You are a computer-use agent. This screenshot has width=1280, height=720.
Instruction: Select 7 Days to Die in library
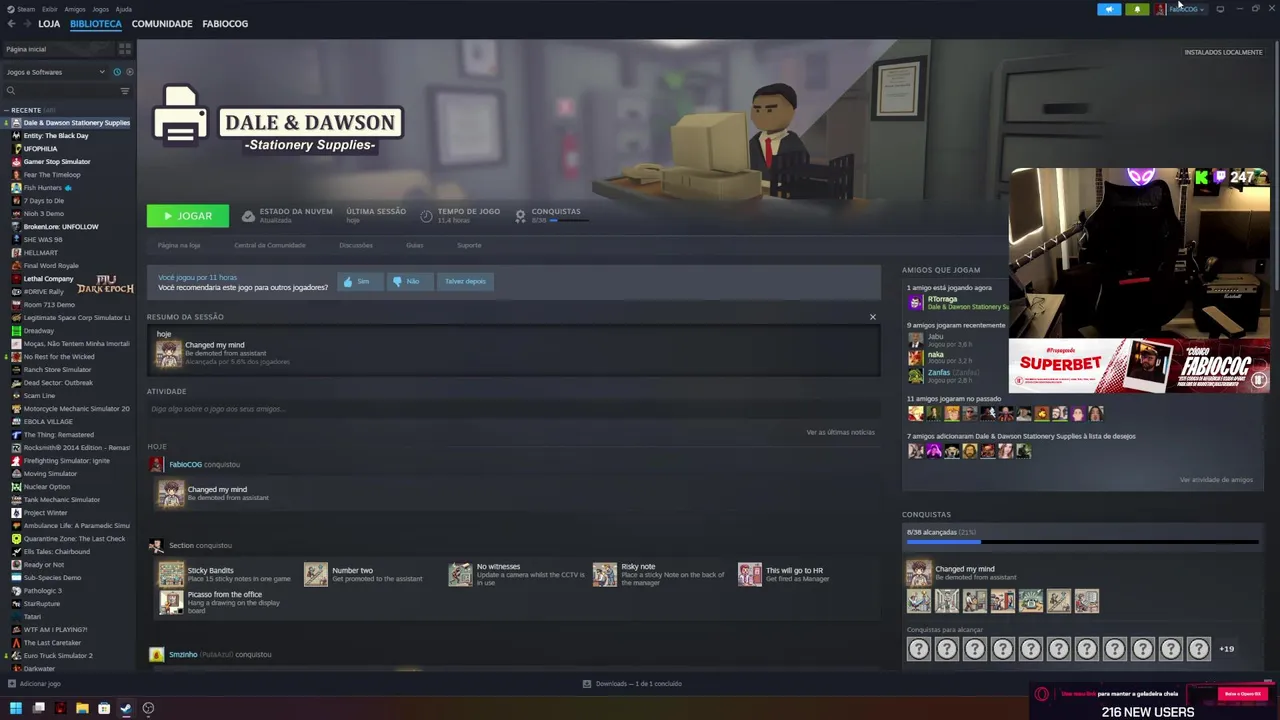[x=44, y=201]
